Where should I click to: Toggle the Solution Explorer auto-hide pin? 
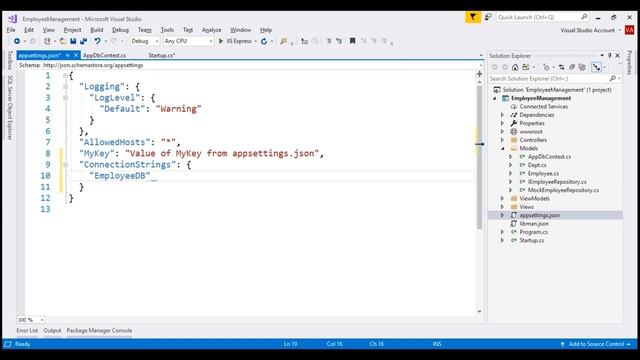click(610, 56)
